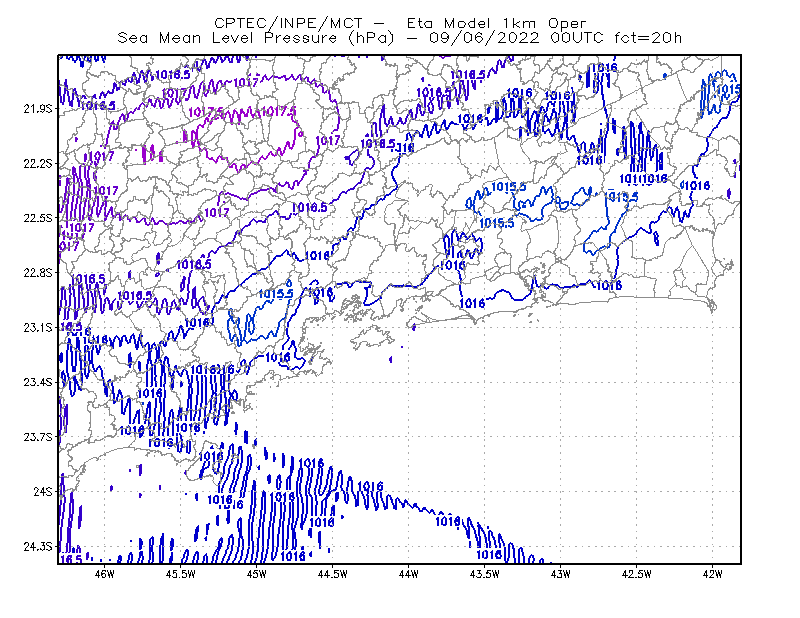Select the 23.7S latitude axis label
800x618 pixels.
point(38,437)
